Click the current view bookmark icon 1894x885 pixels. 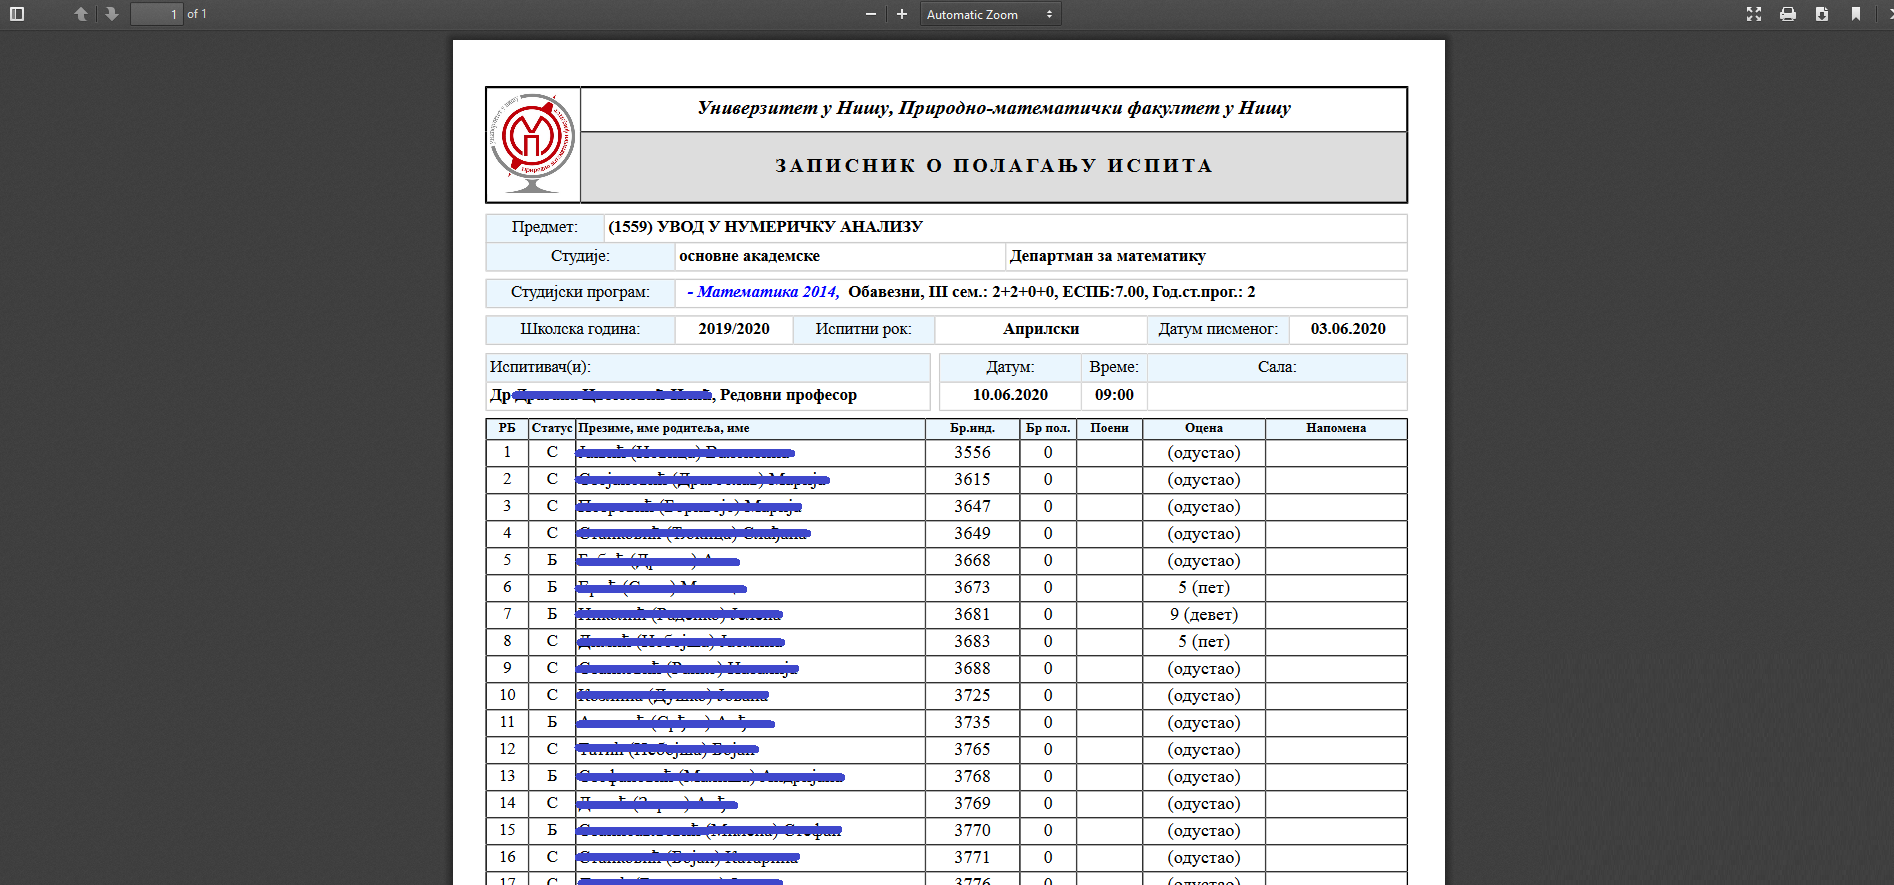click(1856, 14)
